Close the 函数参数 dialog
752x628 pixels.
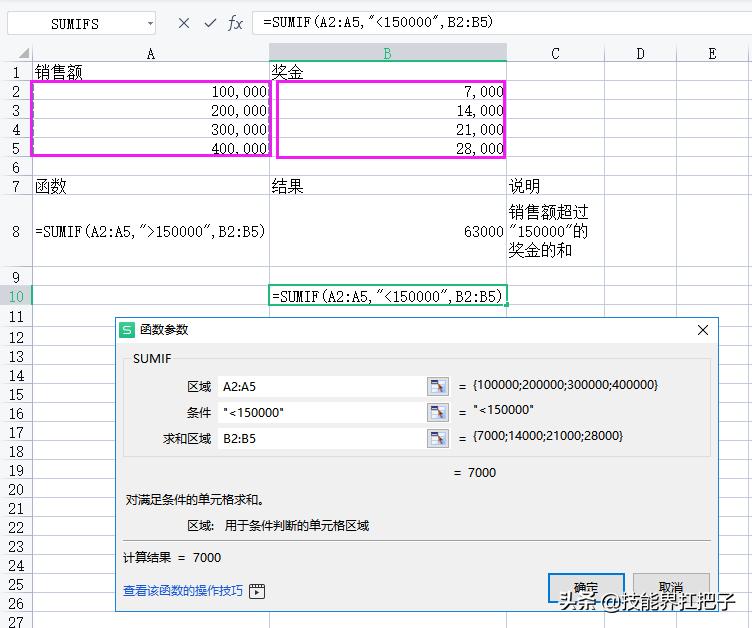pyautogui.click(x=703, y=330)
